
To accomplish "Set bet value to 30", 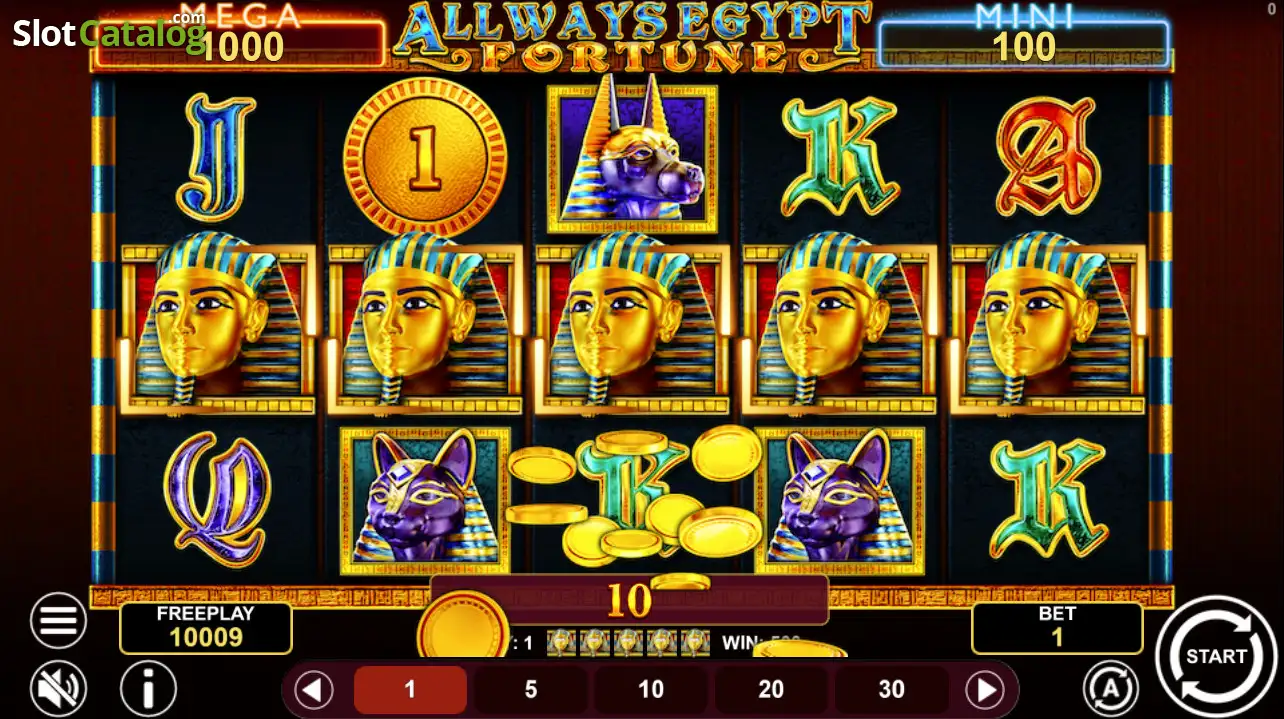I will (x=891, y=690).
